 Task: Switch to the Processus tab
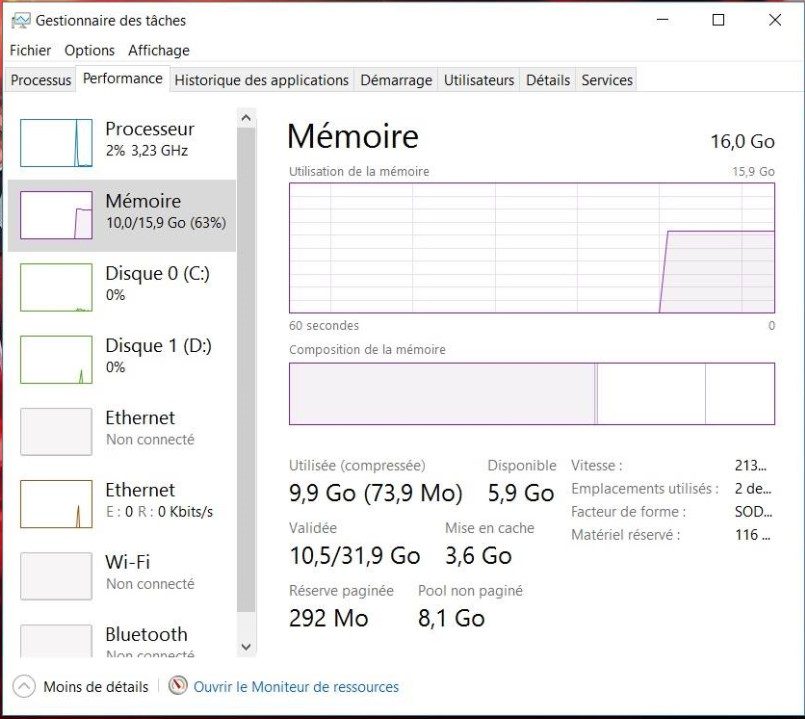tap(41, 80)
